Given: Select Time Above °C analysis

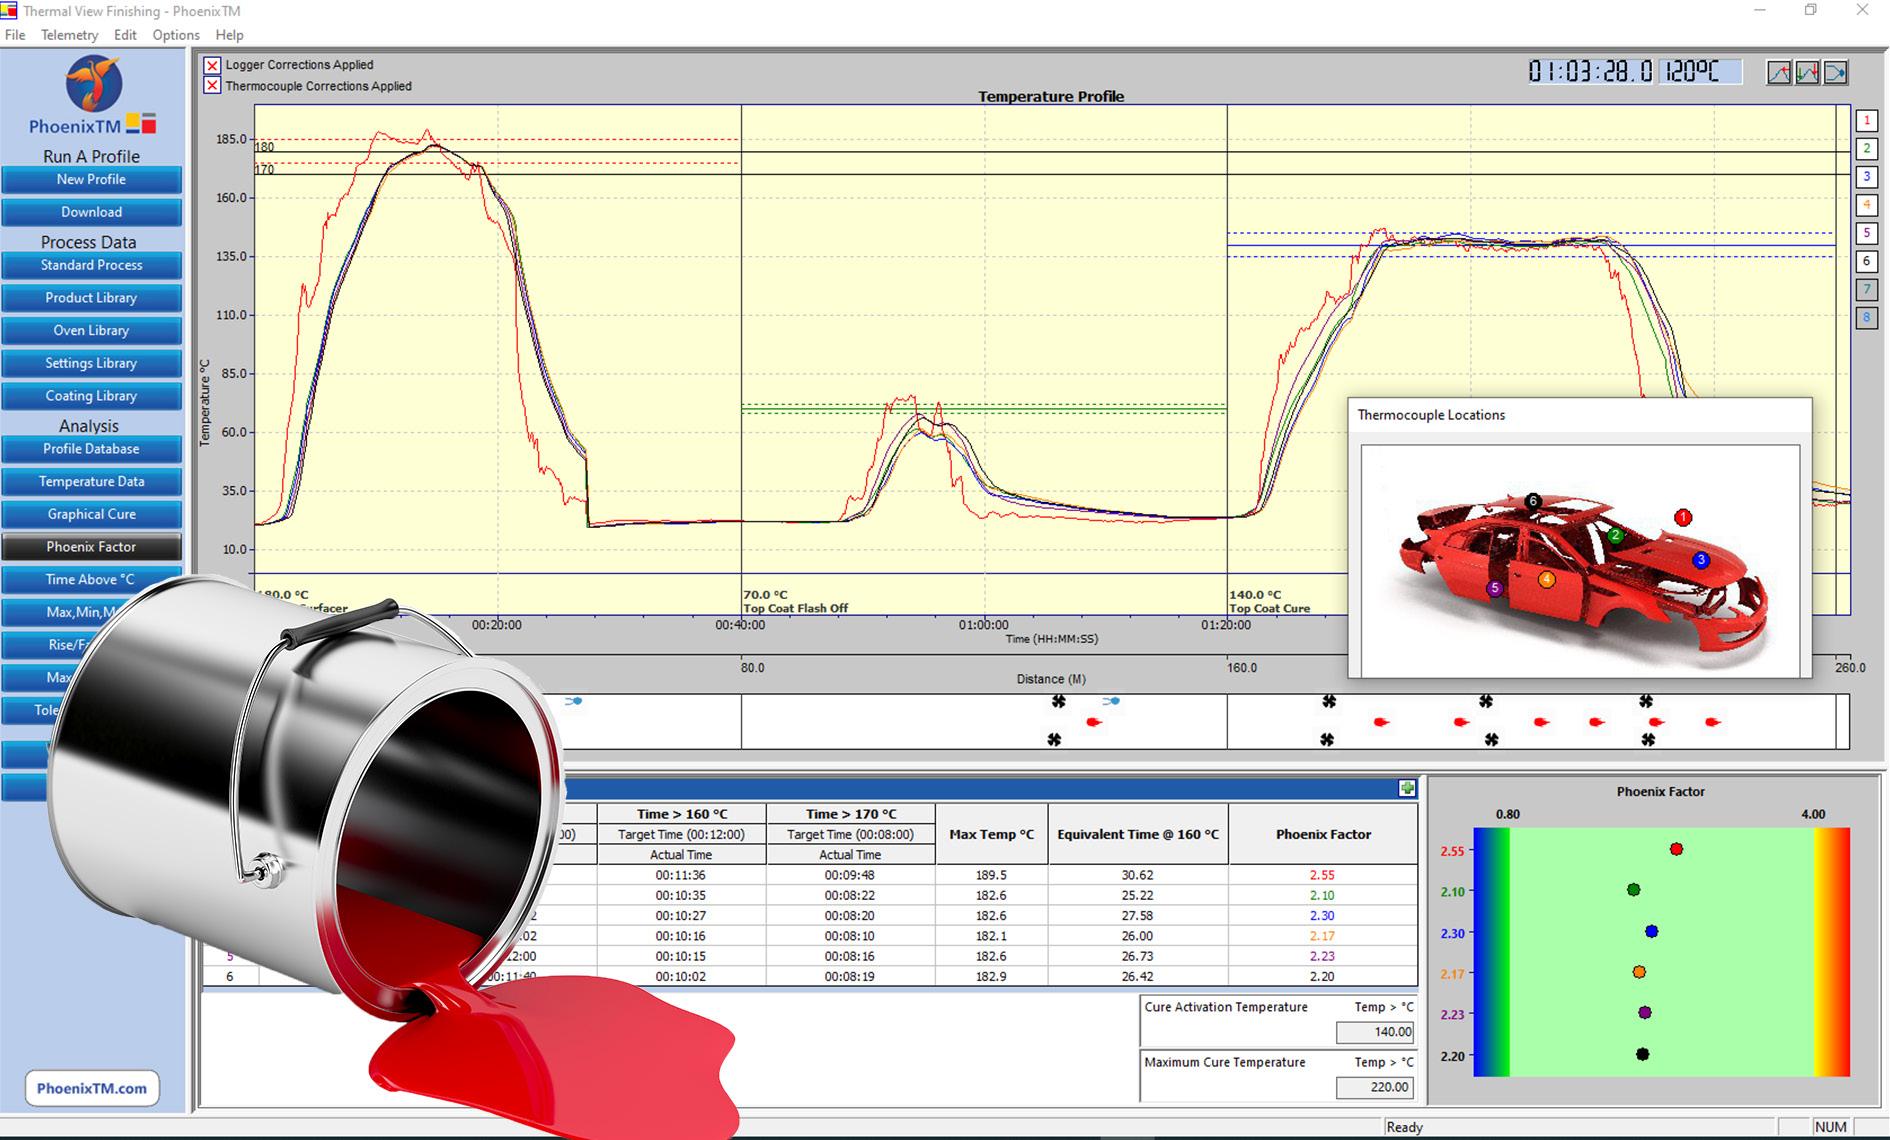Looking at the screenshot, I should click(x=91, y=580).
